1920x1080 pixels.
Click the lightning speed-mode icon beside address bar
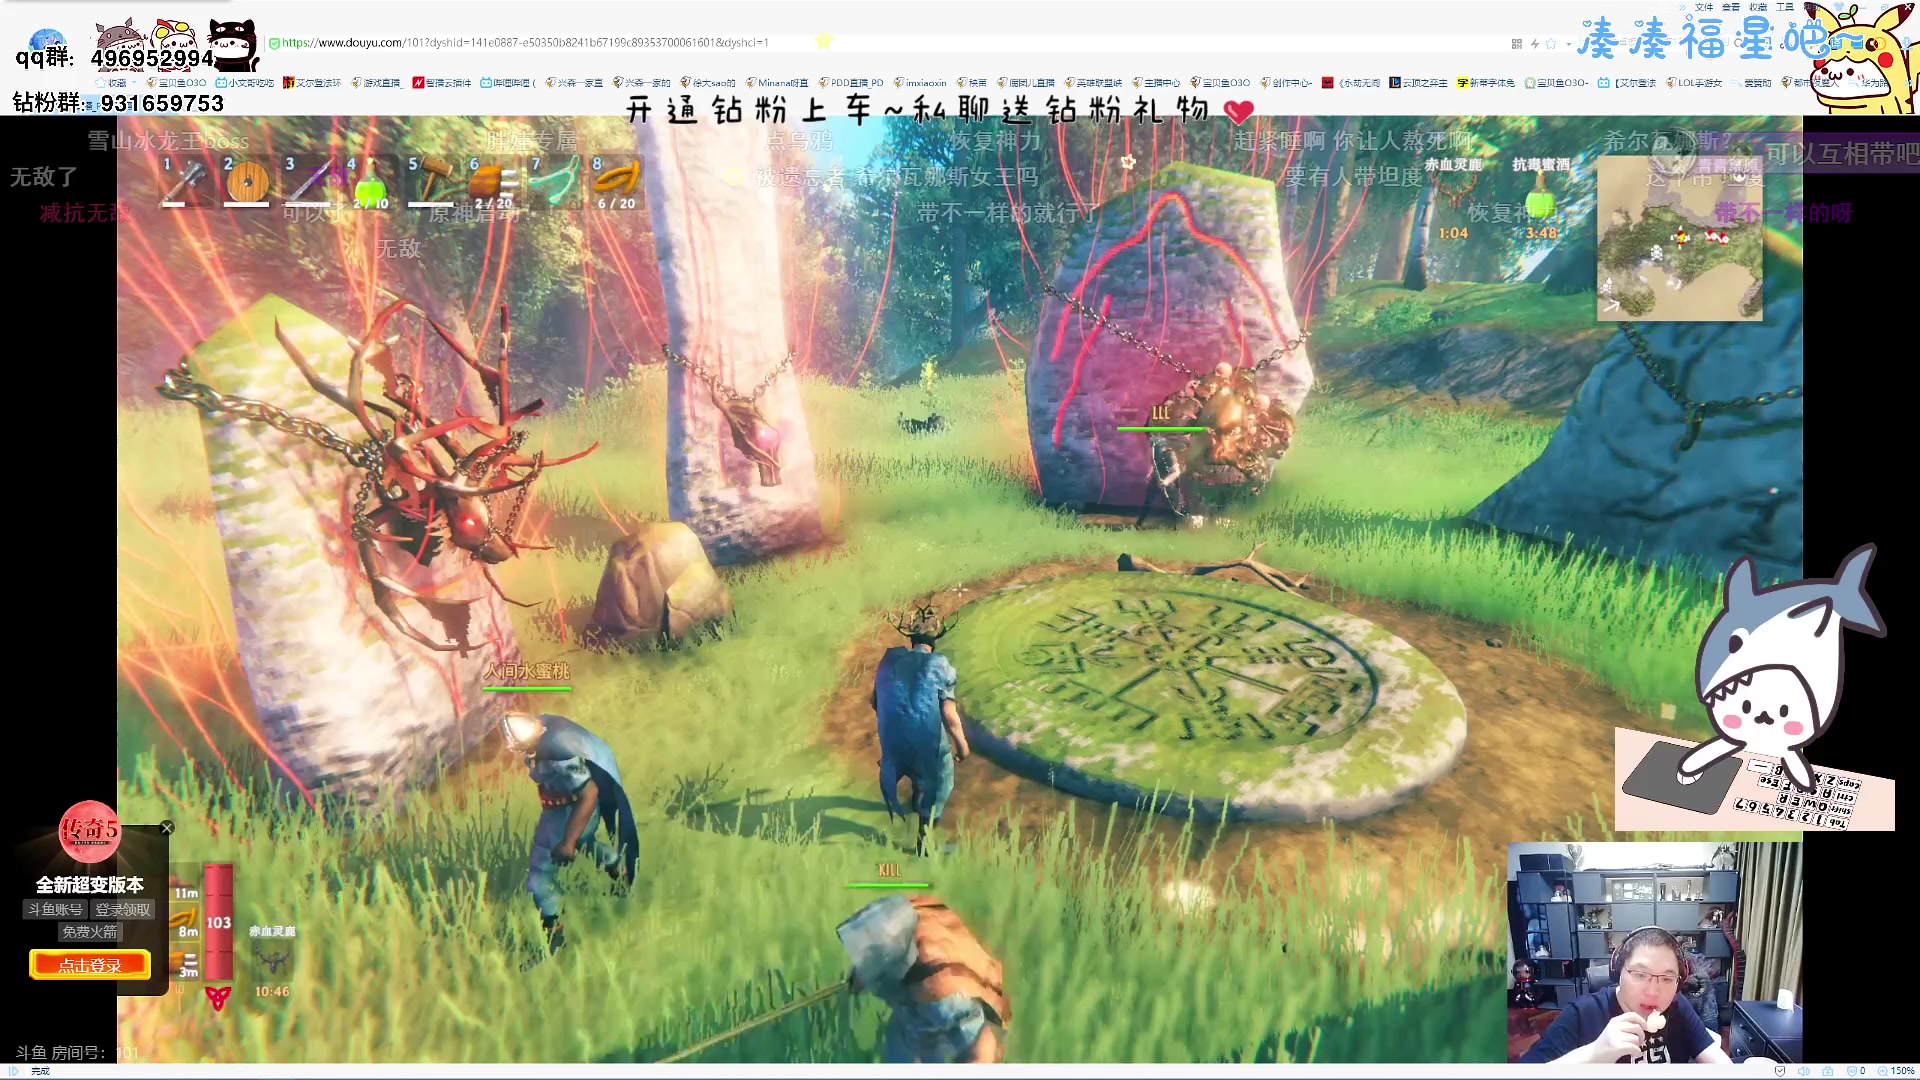[1534, 43]
